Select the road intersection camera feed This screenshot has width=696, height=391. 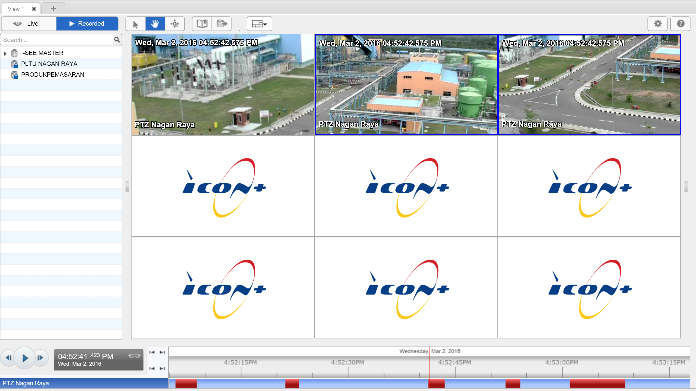pyautogui.click(x=589, y=85)
